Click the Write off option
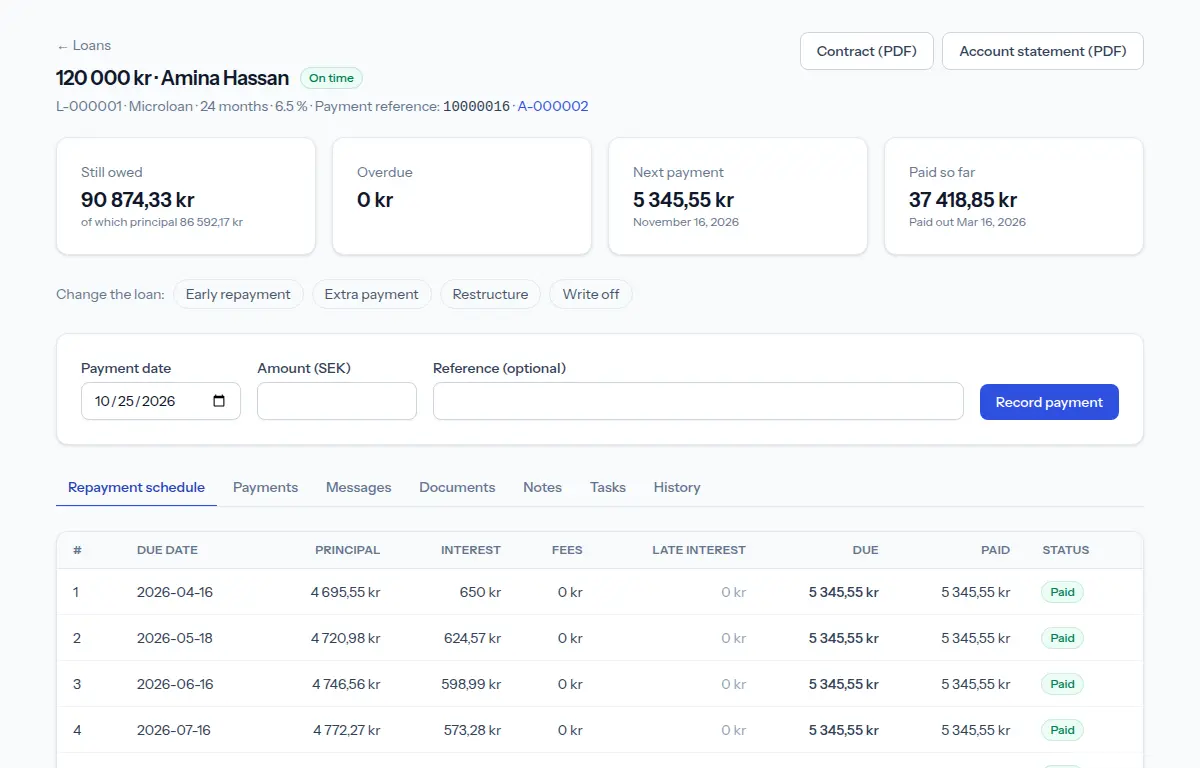The height and width of the screenshot is (768, 1200). pyautogui.click(x=591, y=294)
